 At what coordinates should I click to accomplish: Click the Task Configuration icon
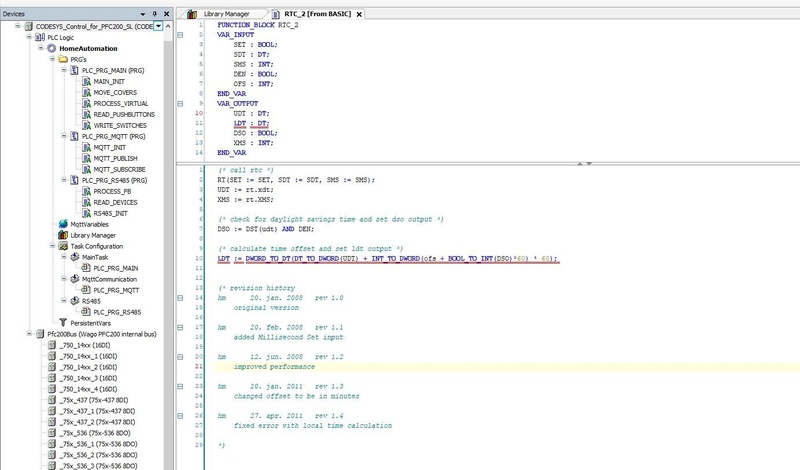pyautogui.click(x=63, y=246)
